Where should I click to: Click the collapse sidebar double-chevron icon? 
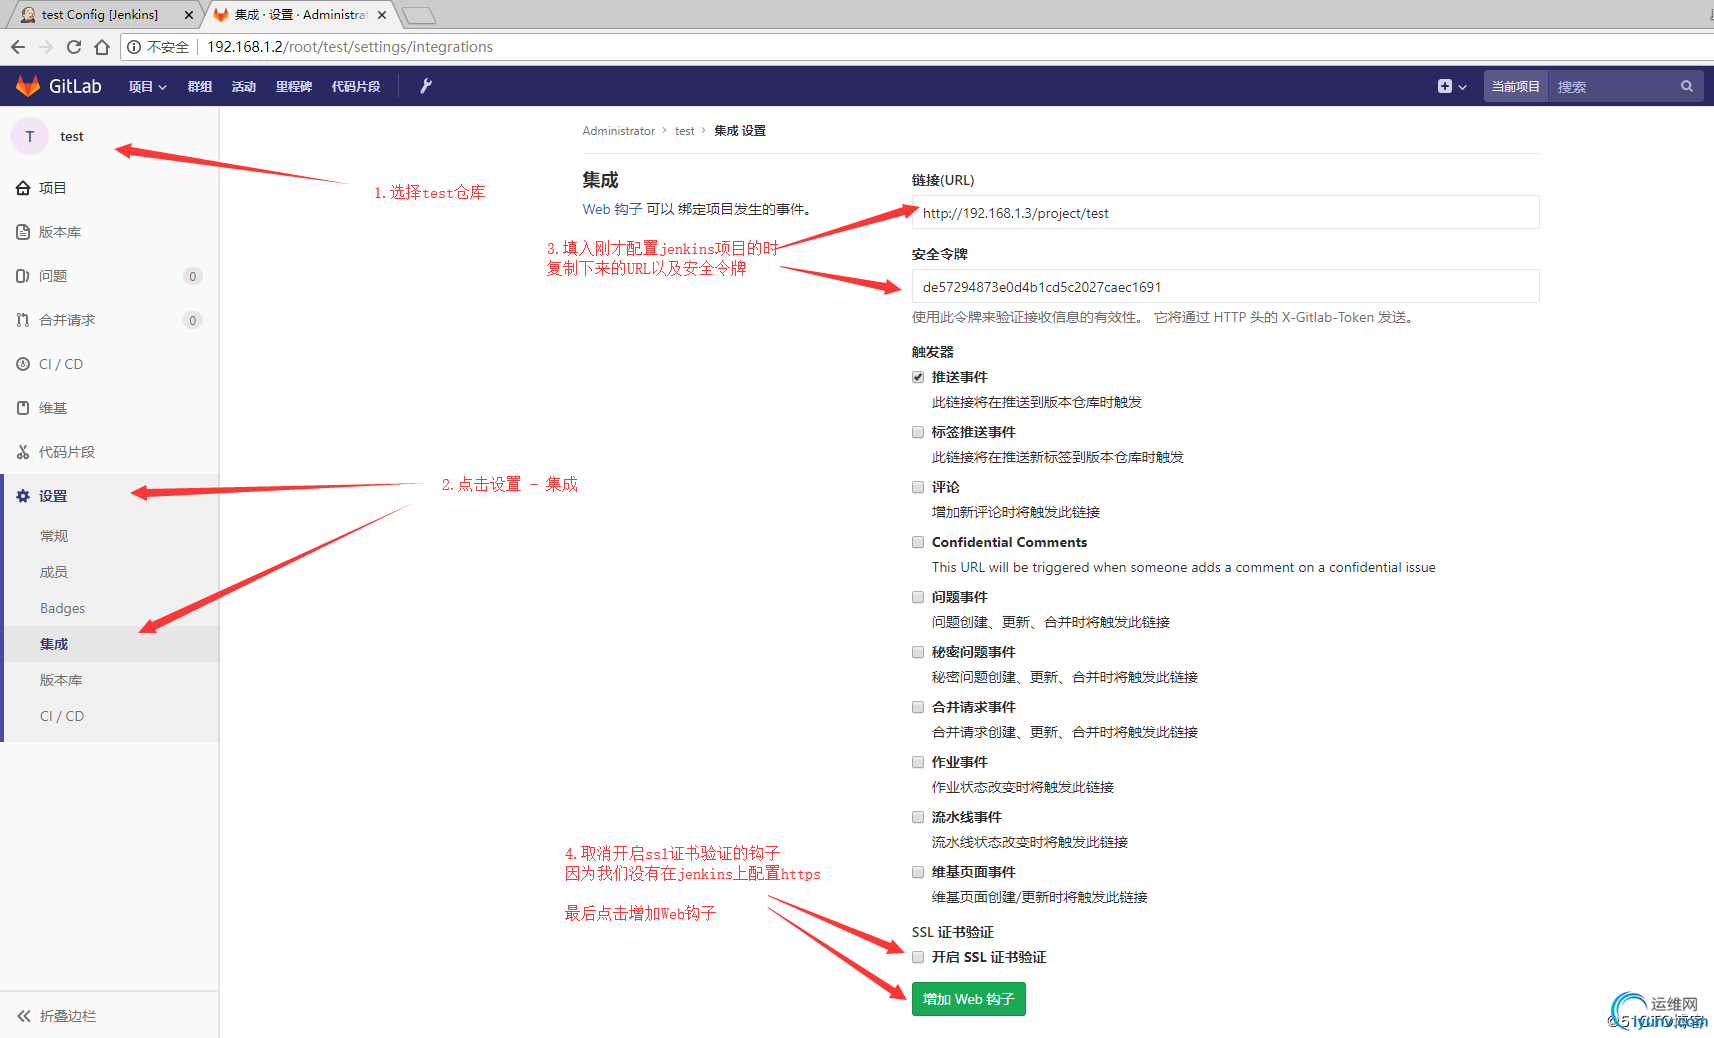click(24, 1016)
